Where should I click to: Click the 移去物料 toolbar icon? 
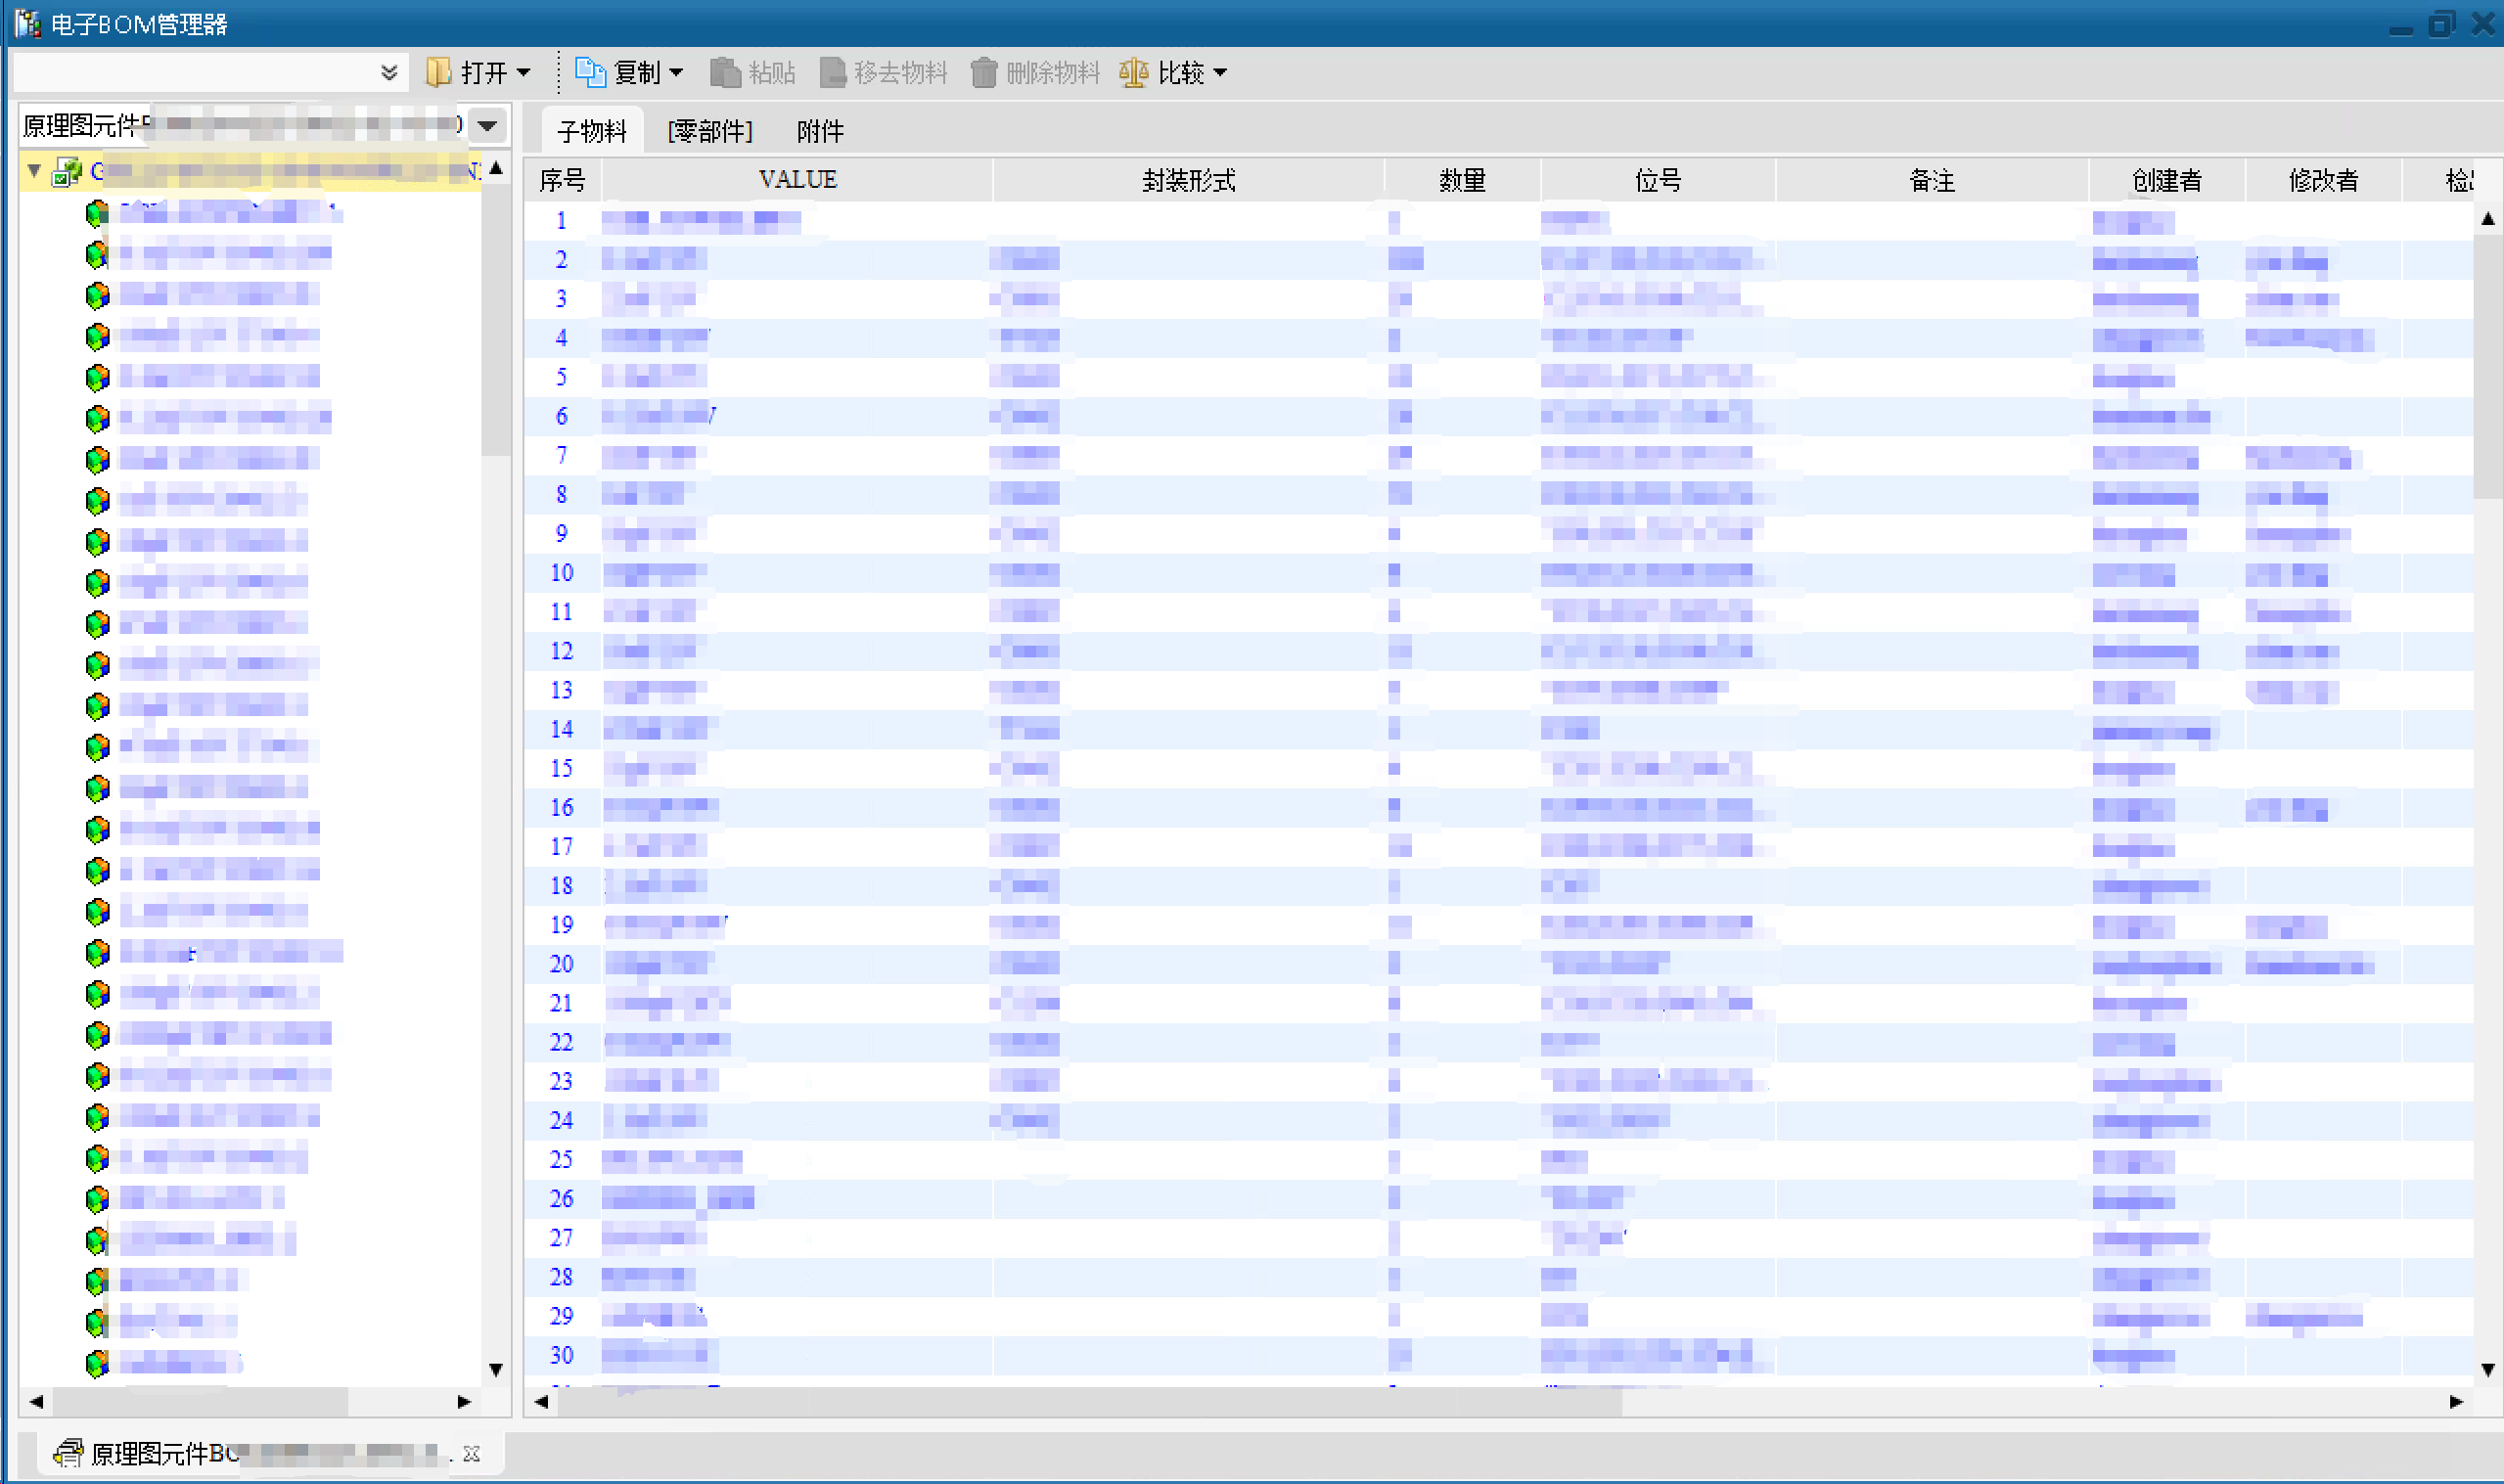[833, 72]
